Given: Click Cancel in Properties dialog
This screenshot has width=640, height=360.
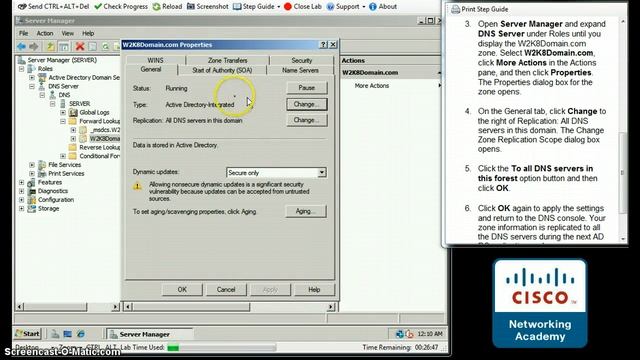Looking at the screenshot, I should pos(226,289).
